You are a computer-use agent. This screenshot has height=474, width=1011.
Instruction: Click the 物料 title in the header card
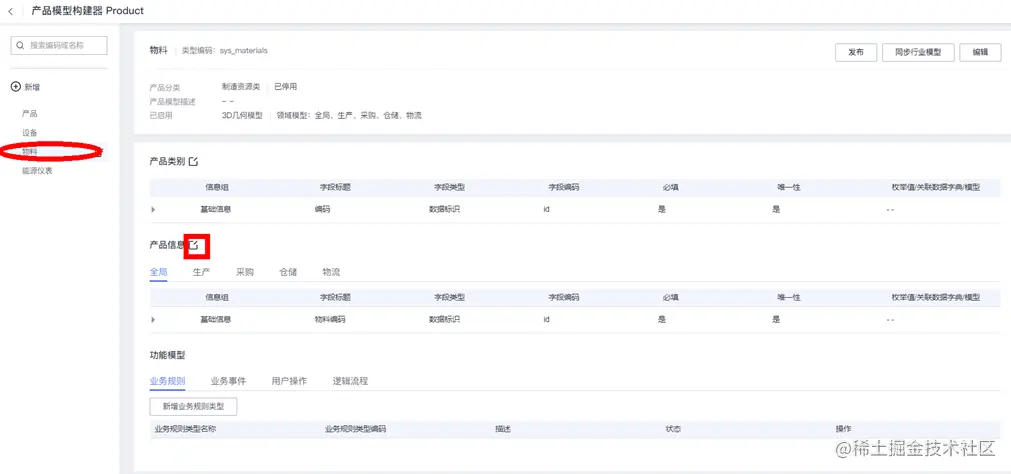click(x=159, y=50)
